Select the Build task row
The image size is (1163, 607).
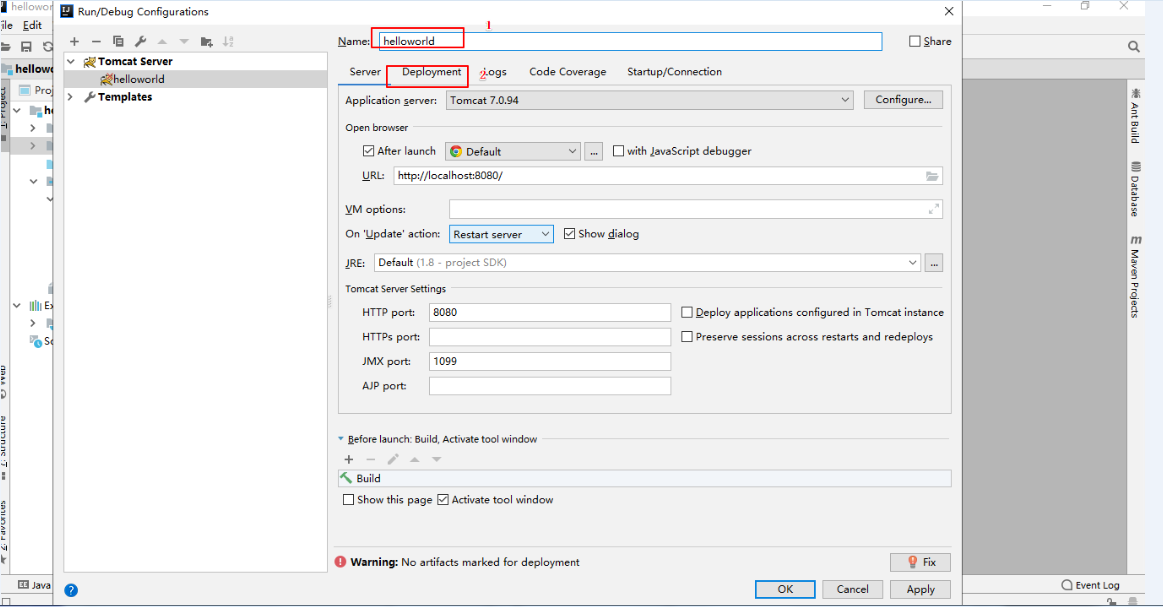pyautogui.click(x=645, y=479)
